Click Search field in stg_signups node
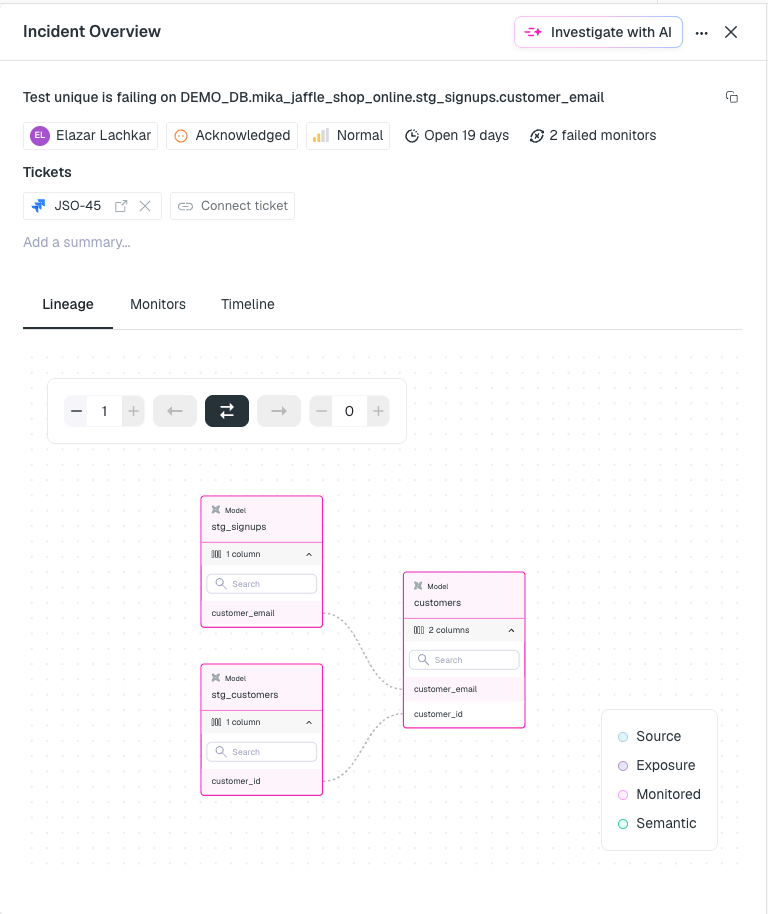768x914 pixels. point(262,583)
